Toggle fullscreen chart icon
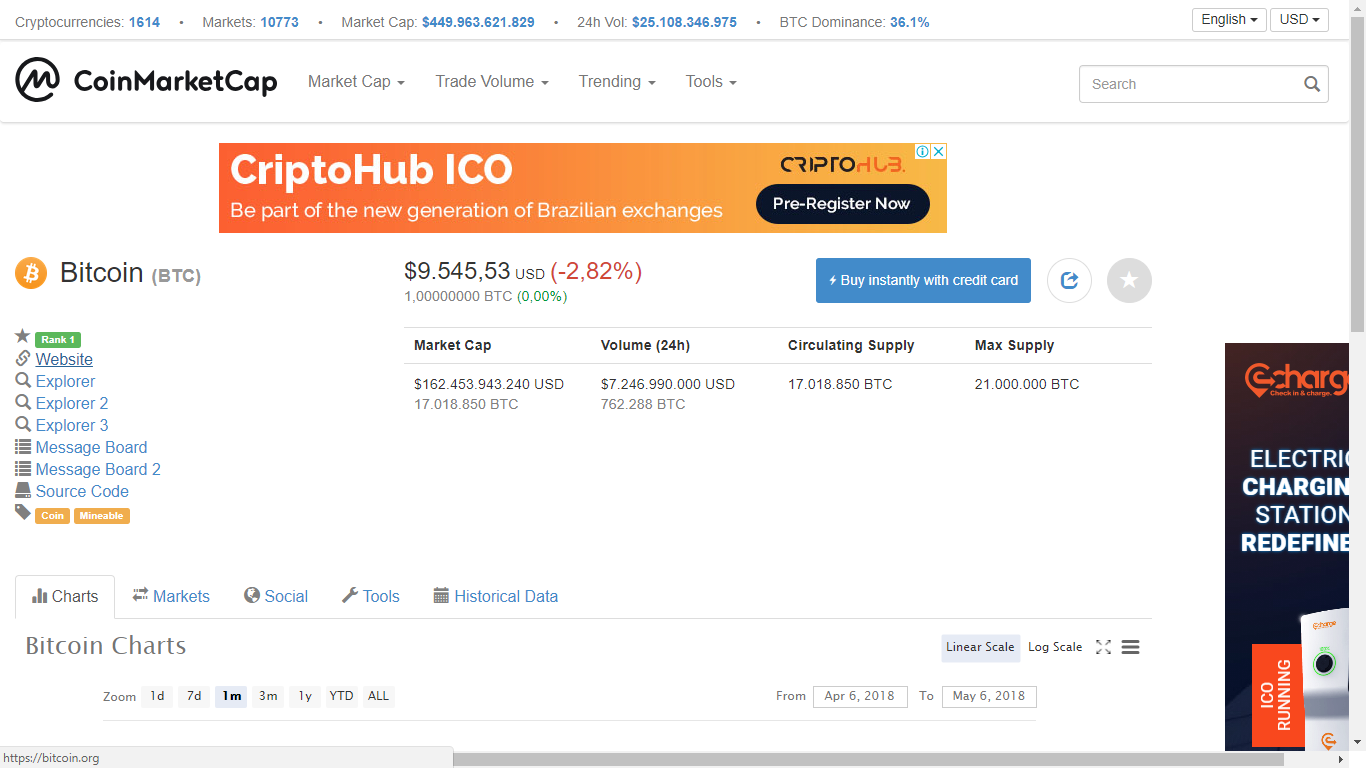 coord(1103,647)
